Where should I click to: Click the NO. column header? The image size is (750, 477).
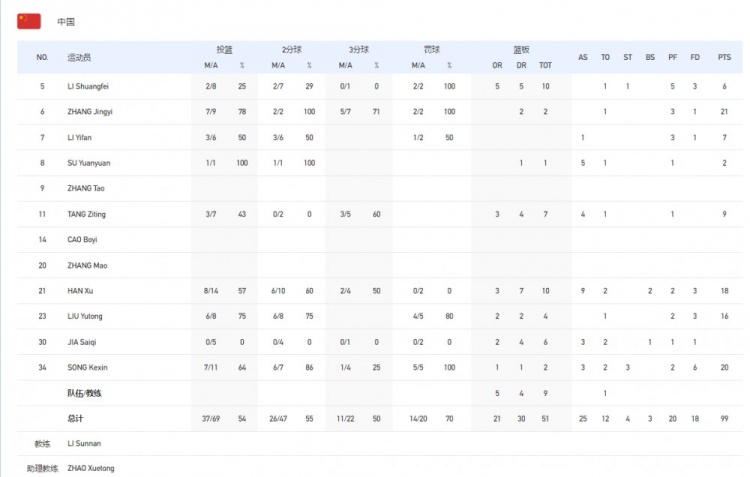[42, 57]
